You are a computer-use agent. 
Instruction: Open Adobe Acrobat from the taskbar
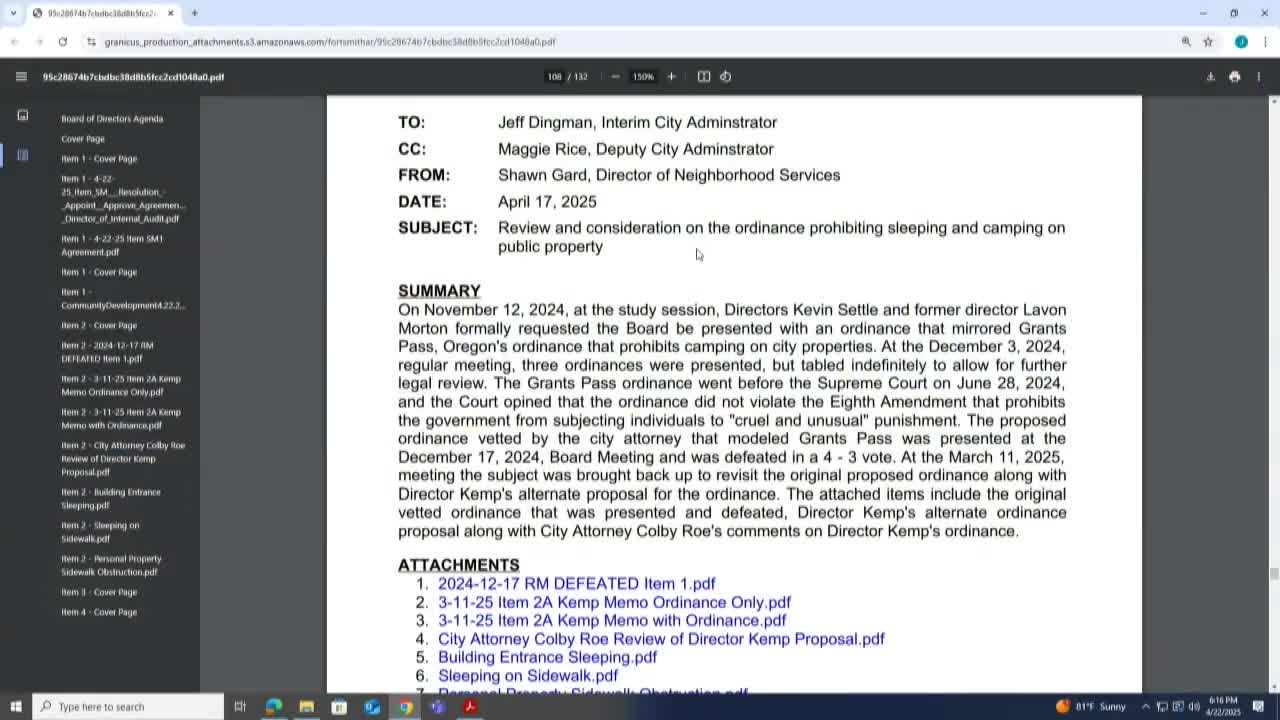coord(470,707)
